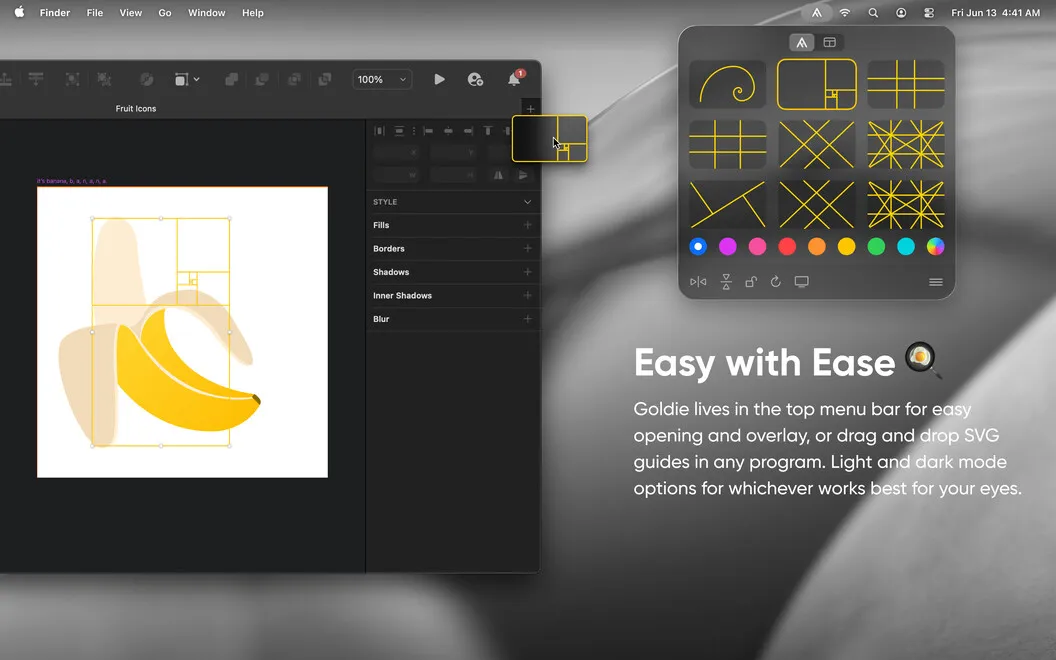
Task: Open Wi-Fi status in menu bar
Action: 845,13
